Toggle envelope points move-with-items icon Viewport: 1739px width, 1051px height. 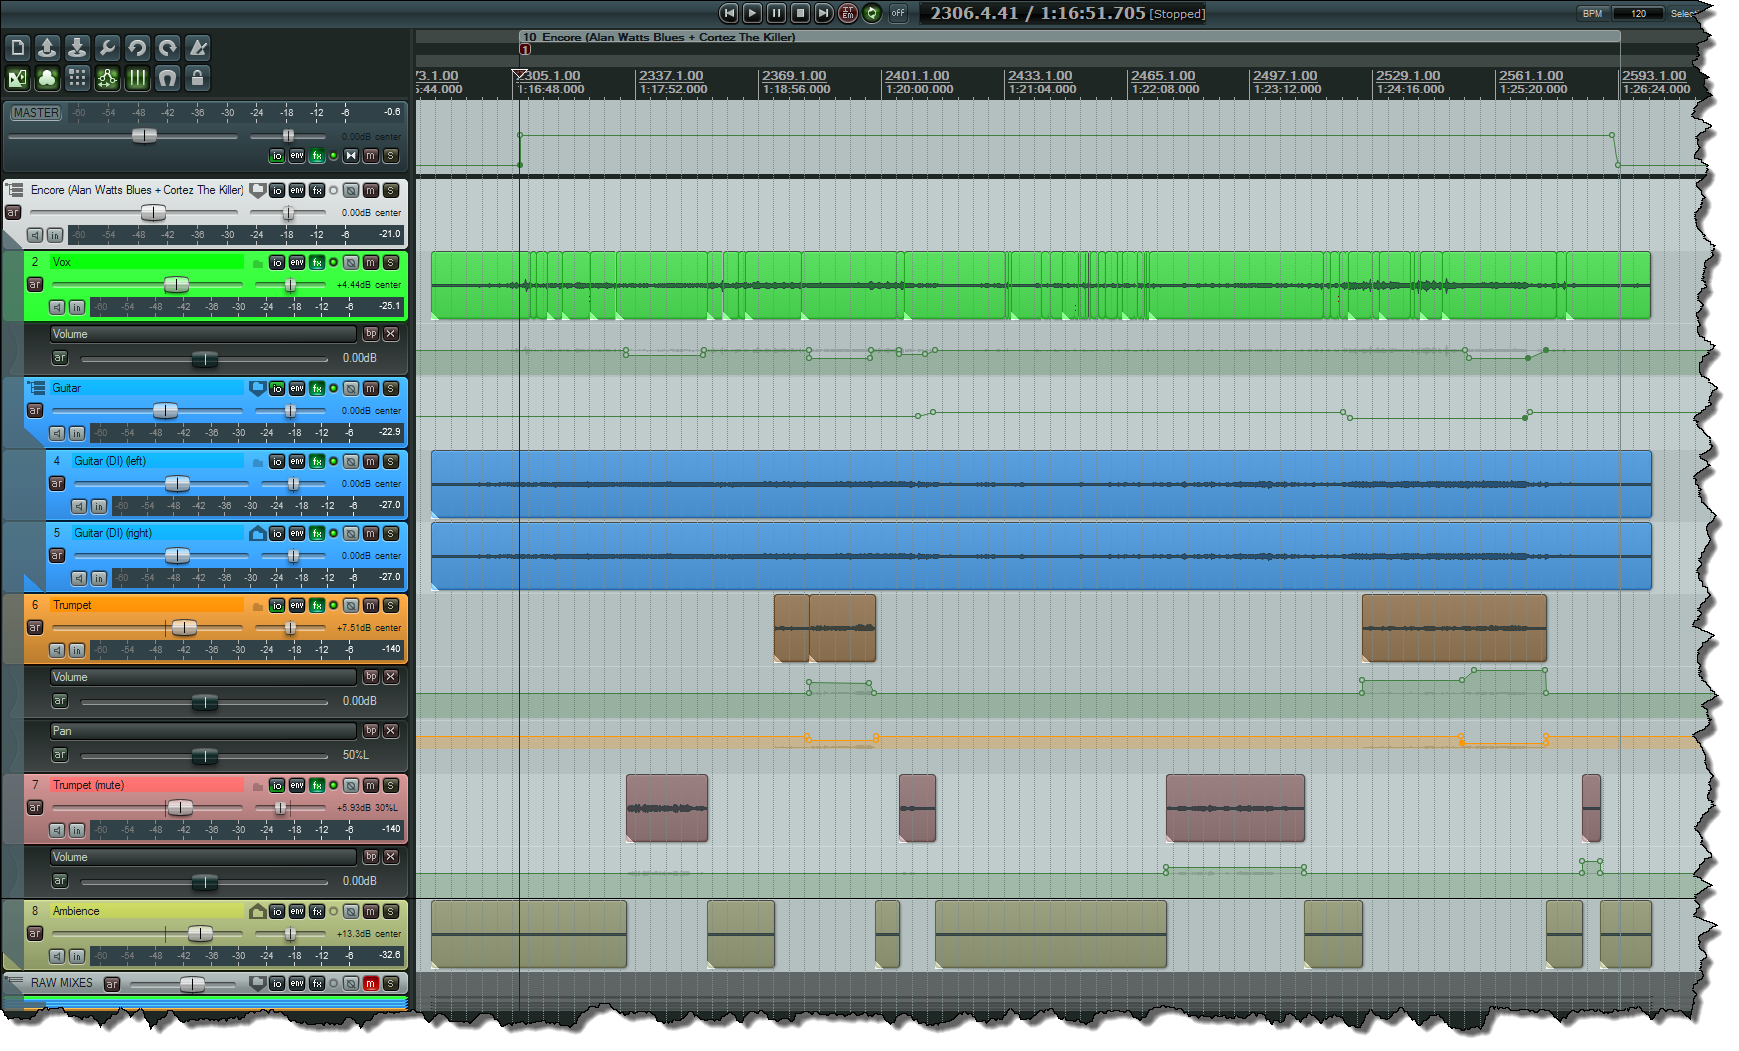(107, 78)
